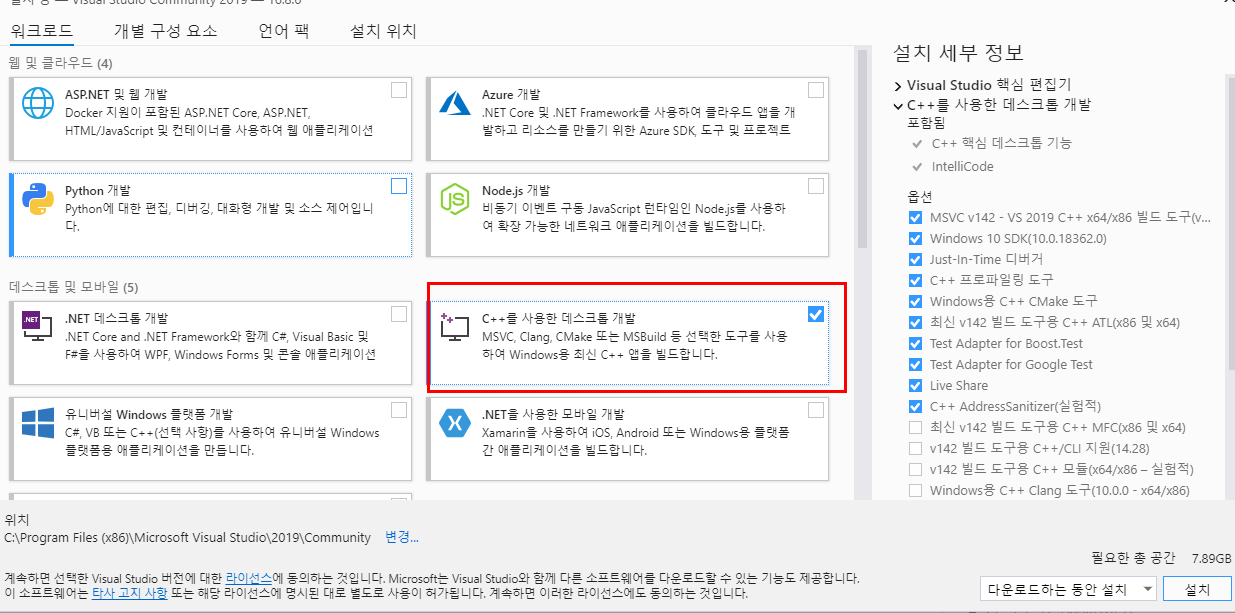The width and height of the screenshot is (1235, 613).
Task: Click the install path C:\Program Files text
Action: tap(188, 537)
